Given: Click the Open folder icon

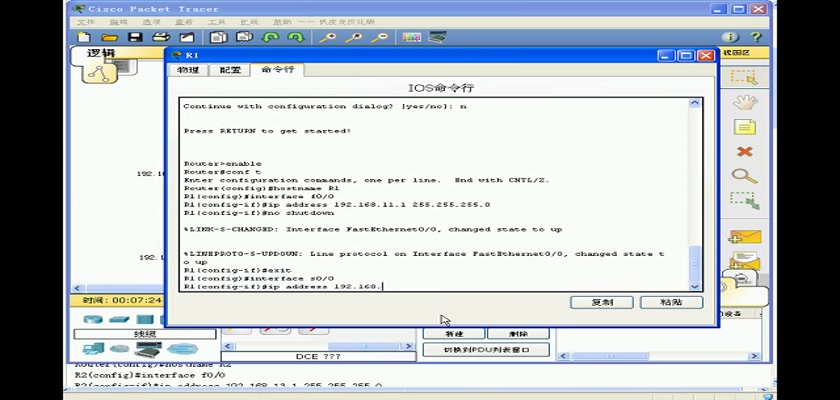Looking at the screenshot, I should [111, 37].
